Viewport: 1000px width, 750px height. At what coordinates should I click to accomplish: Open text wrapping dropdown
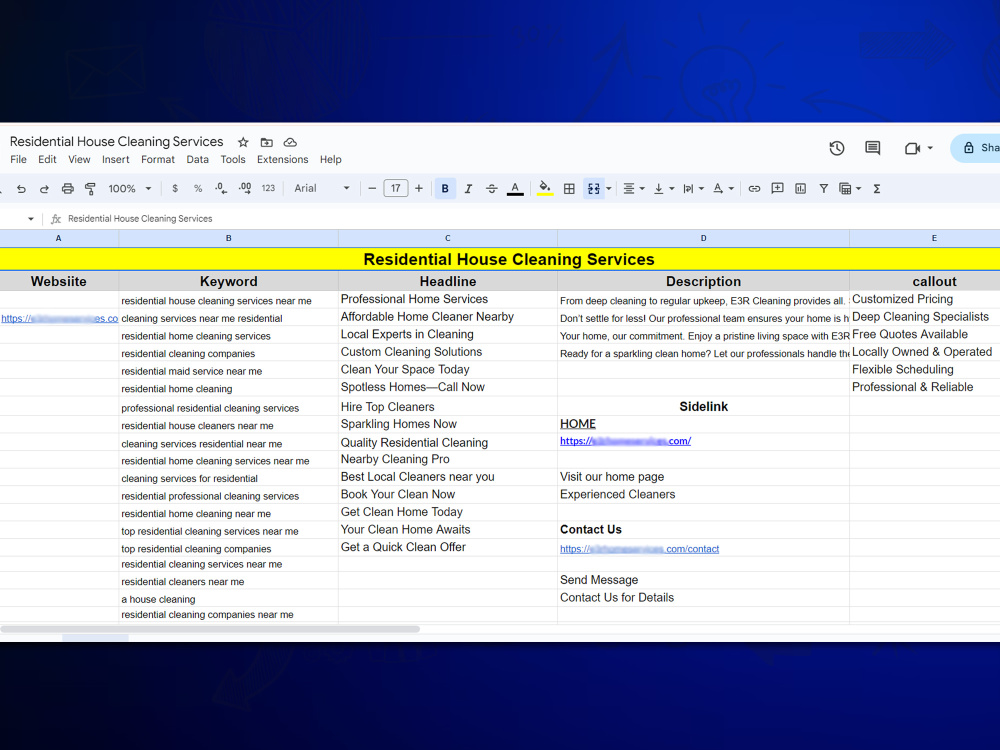693,189
